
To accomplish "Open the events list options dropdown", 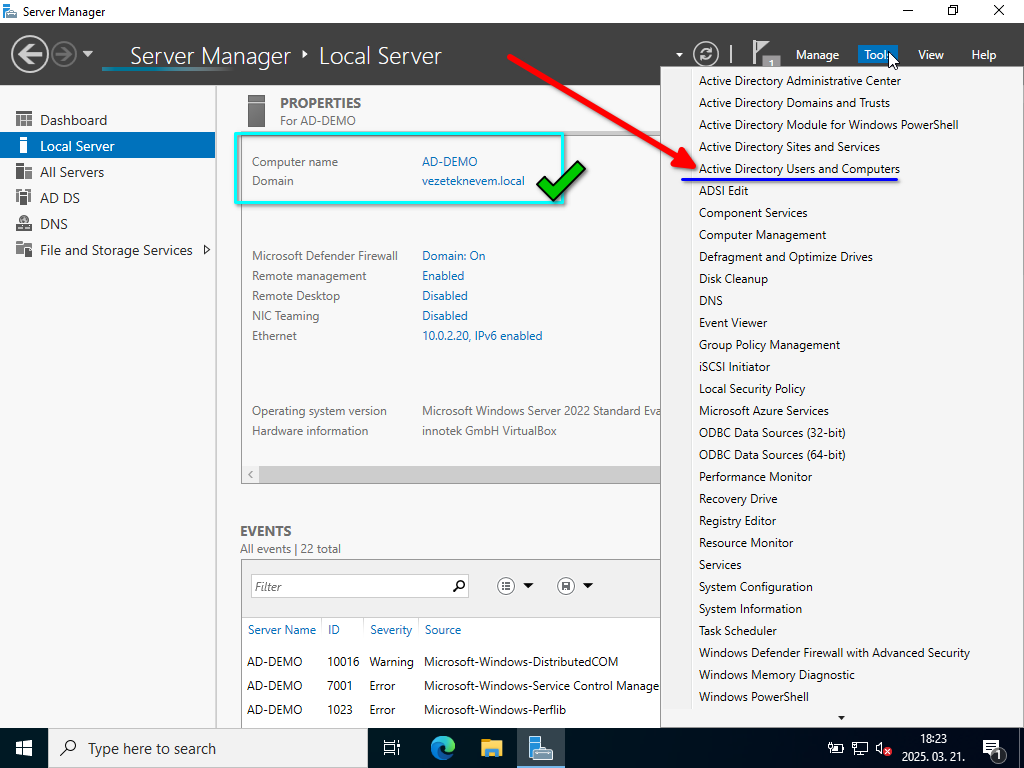I will [517, 586].
